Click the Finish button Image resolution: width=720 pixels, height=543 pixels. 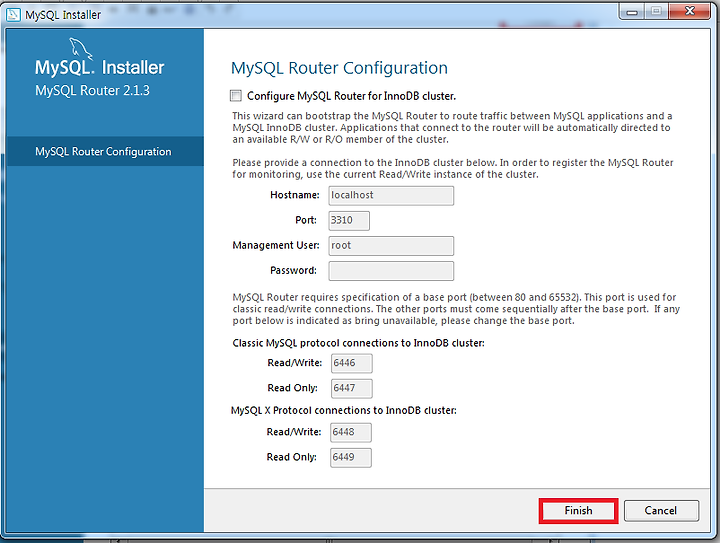578,510
